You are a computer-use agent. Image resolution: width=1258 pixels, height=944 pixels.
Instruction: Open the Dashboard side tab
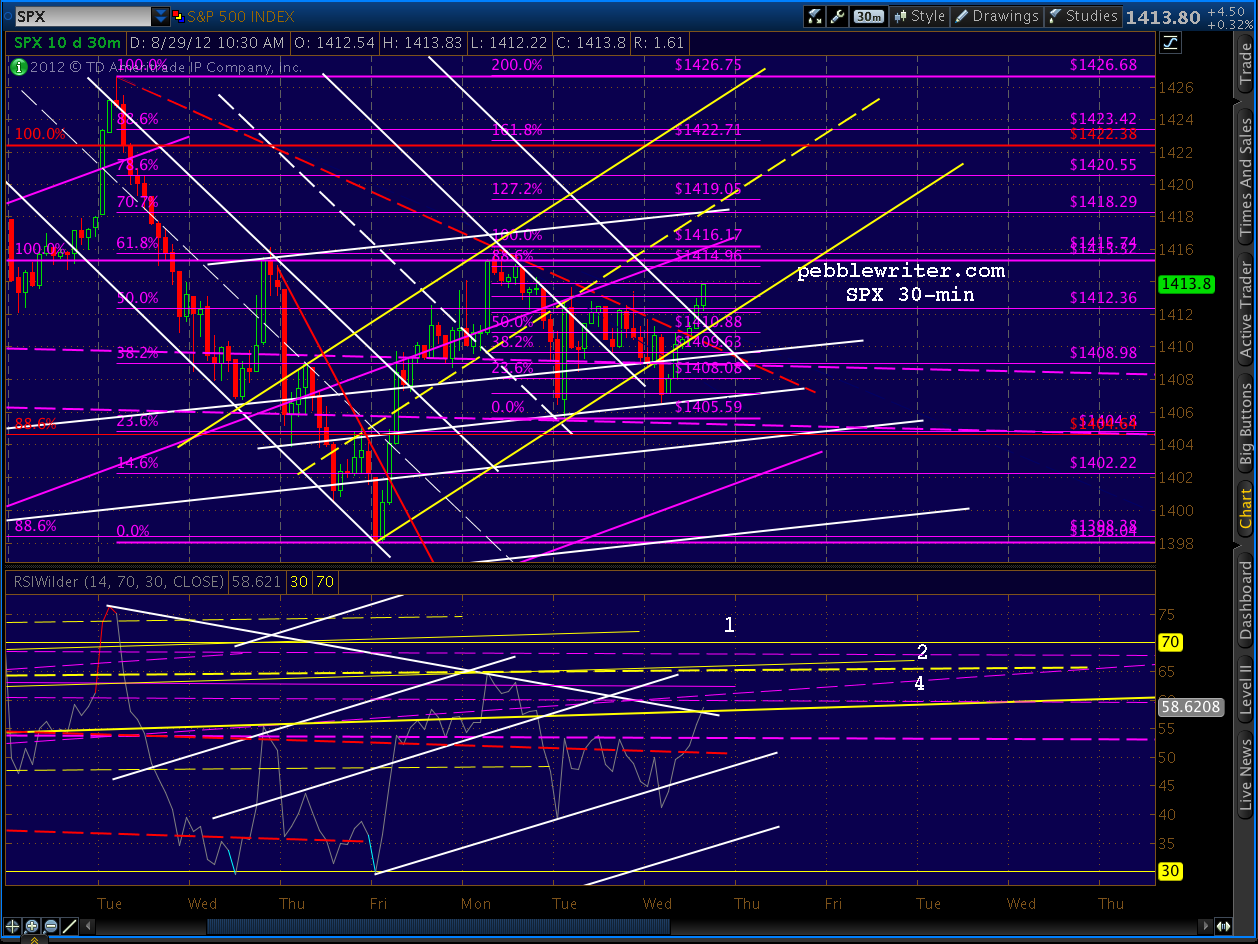(1245, 600)
